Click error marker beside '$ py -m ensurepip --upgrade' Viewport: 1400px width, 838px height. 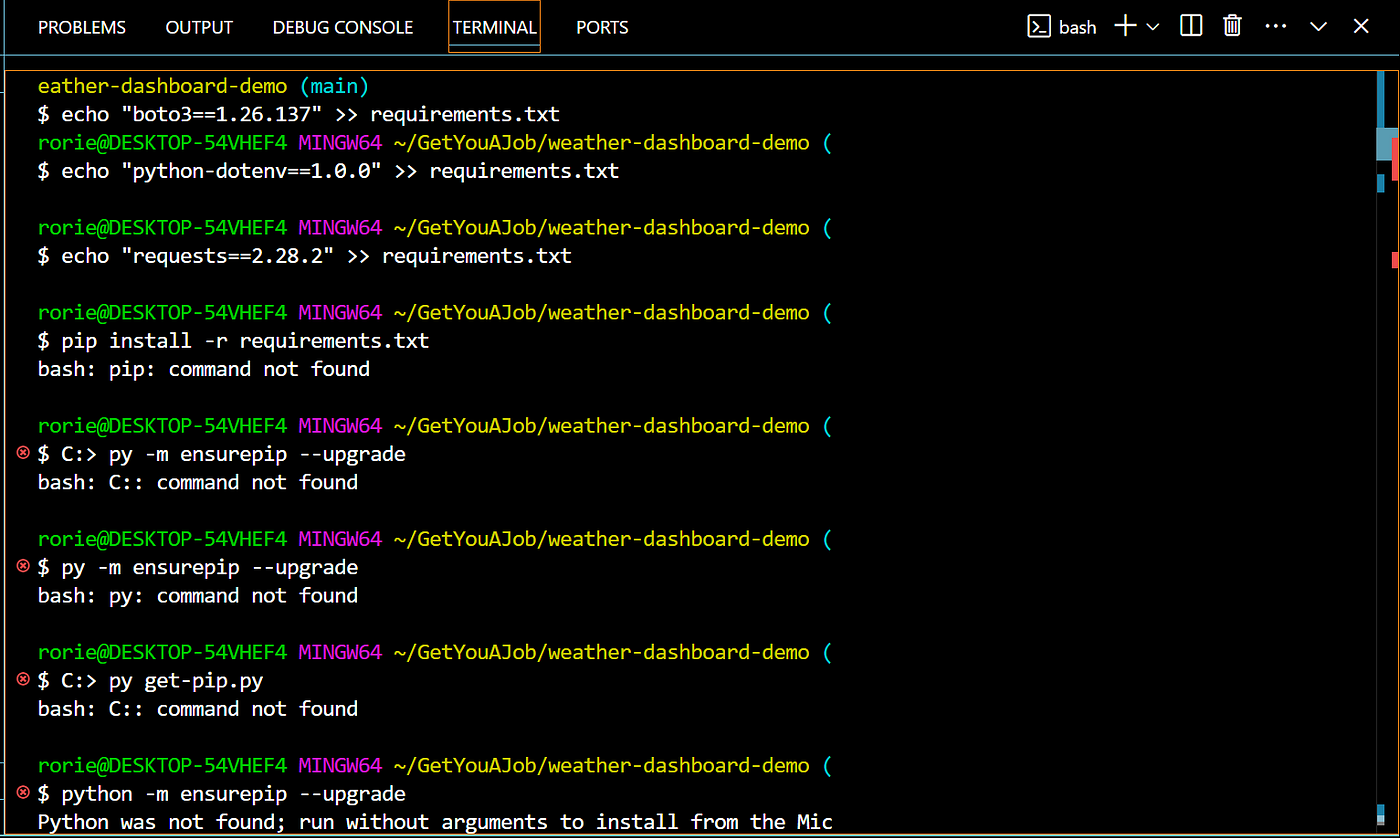(x=24, y=566)
